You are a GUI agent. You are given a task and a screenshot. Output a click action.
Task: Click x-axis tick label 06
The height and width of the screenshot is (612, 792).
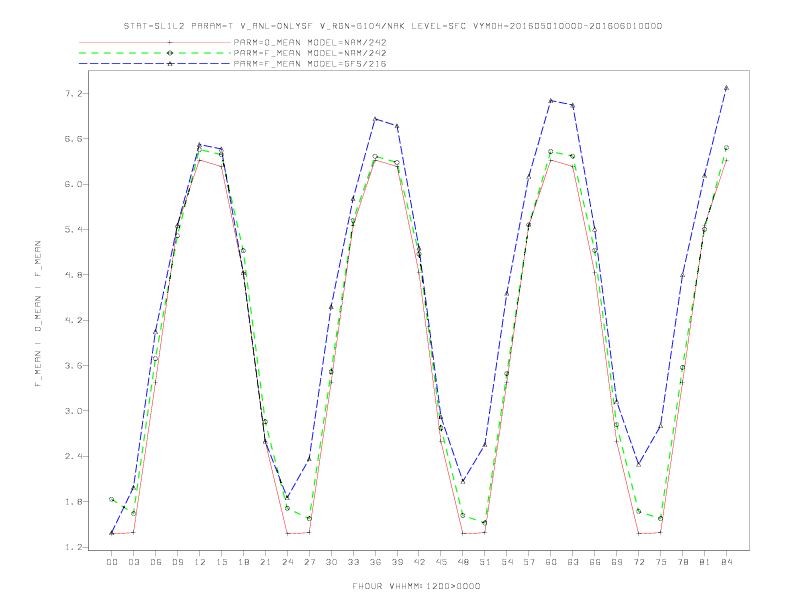(156, 562)
